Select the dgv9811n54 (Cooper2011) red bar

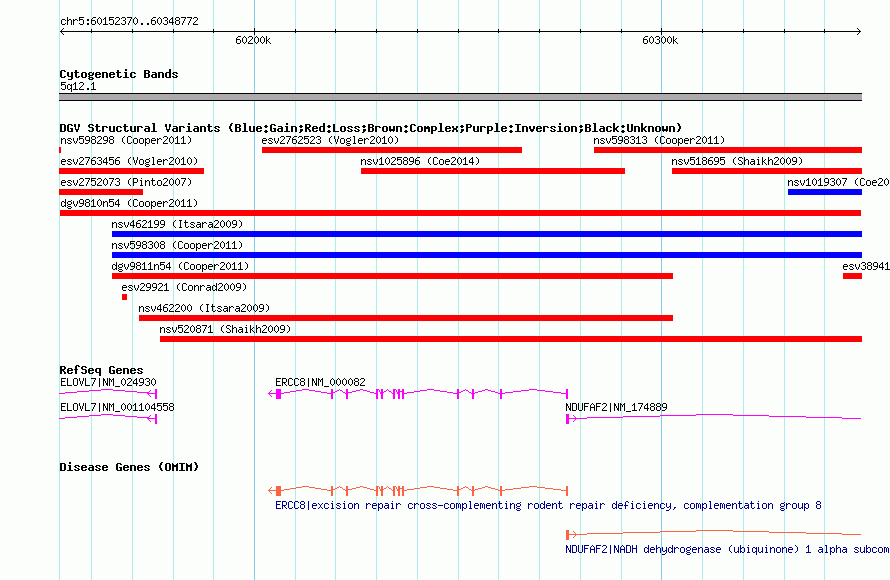click(x=392, y=276)
